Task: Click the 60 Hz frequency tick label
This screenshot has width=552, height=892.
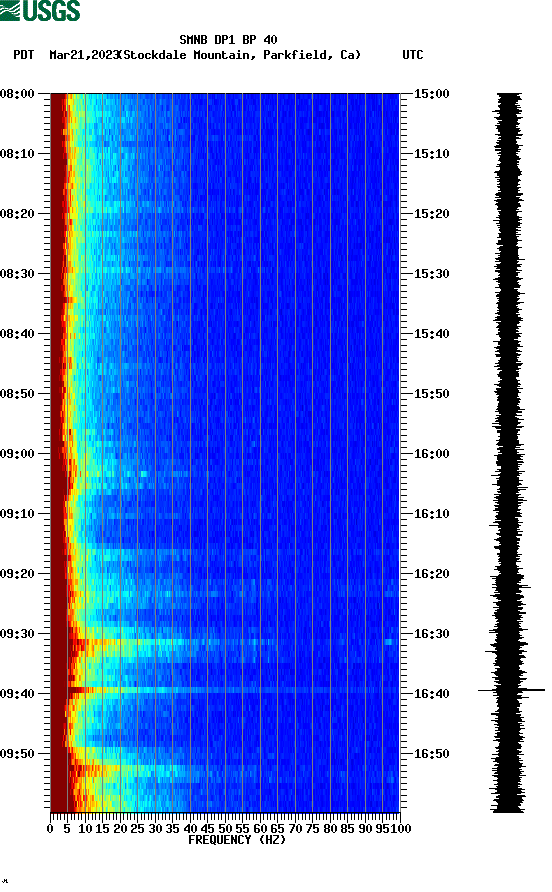Action: tap(260, 829)
